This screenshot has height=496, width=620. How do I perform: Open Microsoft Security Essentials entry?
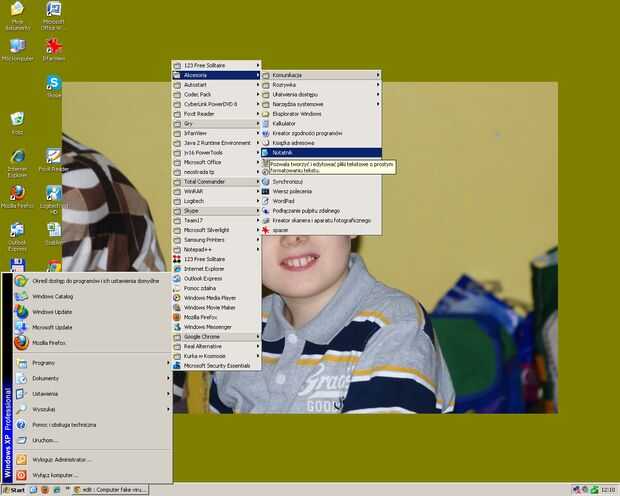217,366
